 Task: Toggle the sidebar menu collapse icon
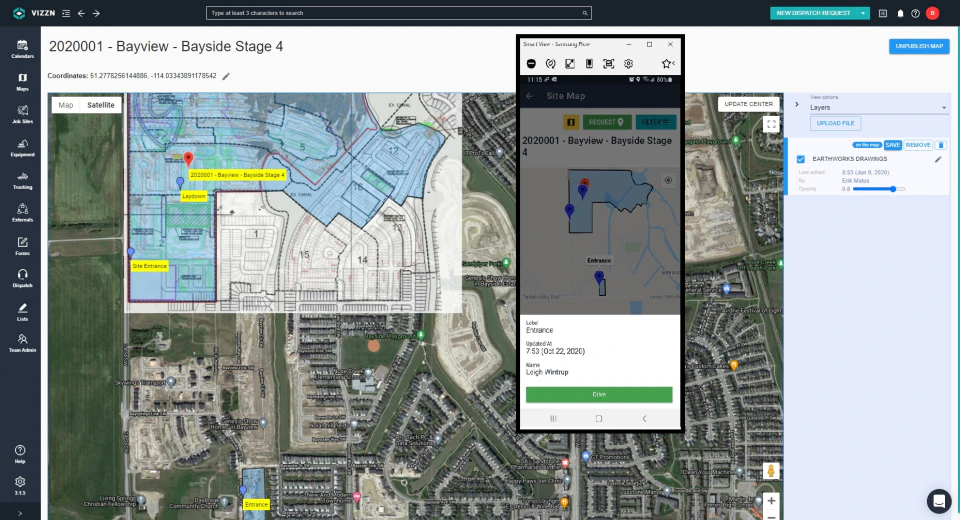(66, 13)
